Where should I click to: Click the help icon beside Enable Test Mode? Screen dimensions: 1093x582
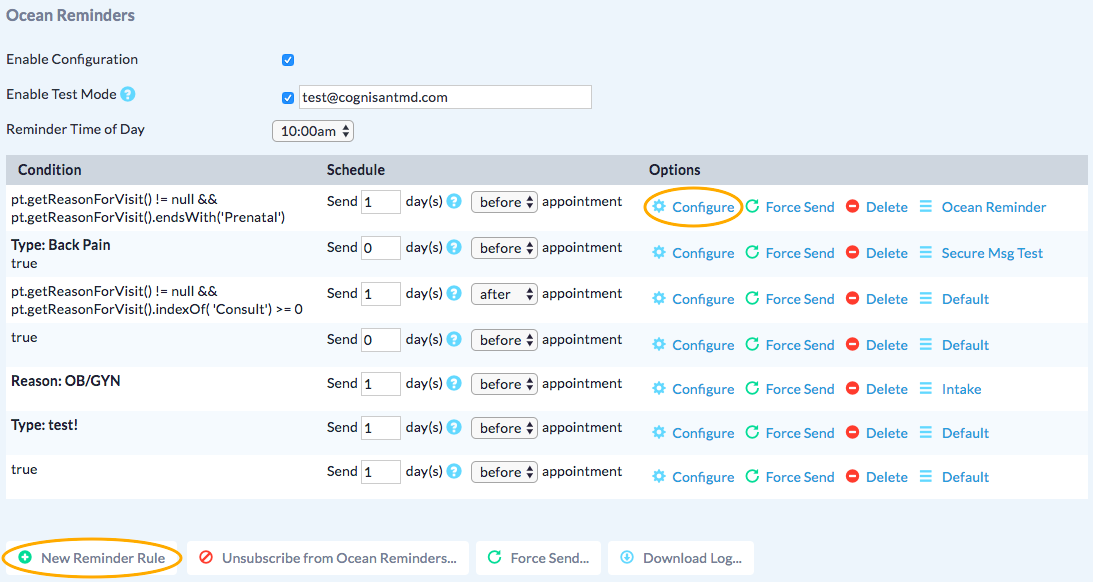(128, 94)
